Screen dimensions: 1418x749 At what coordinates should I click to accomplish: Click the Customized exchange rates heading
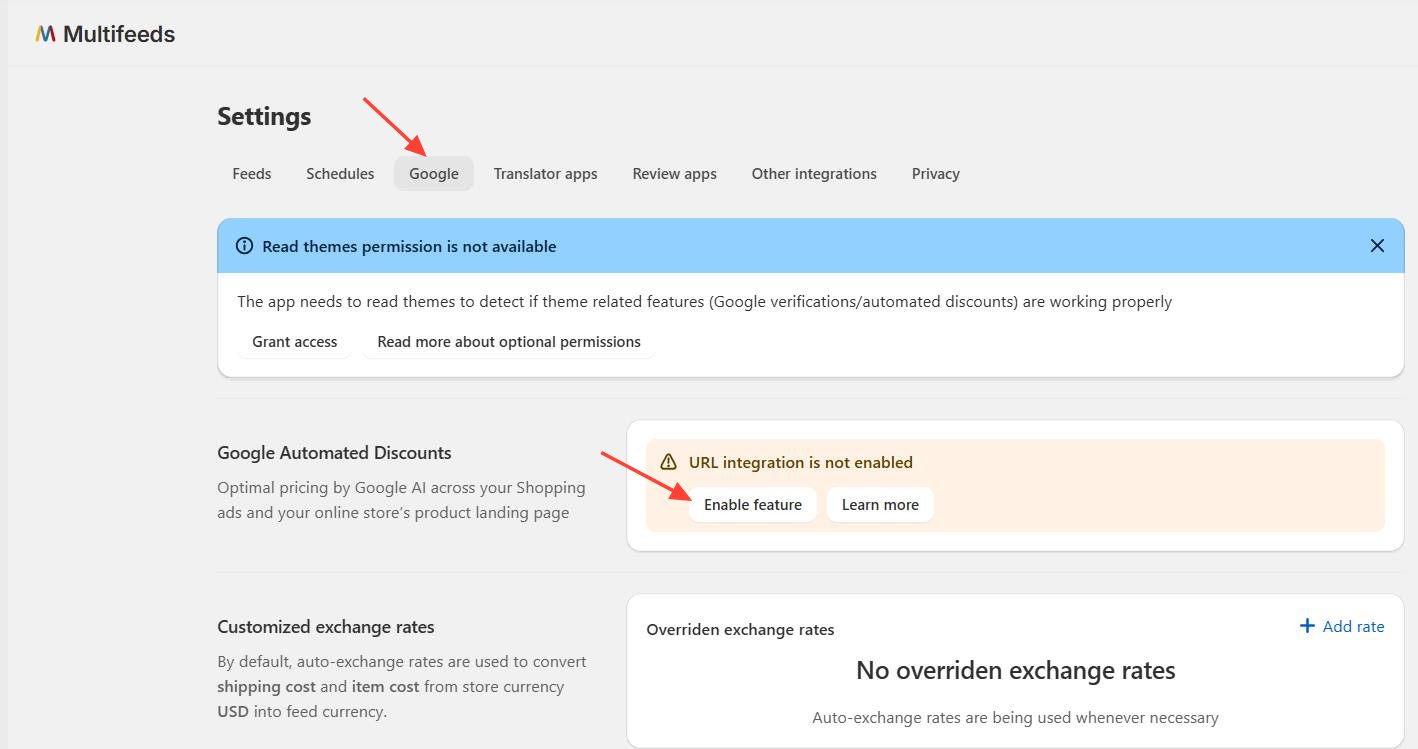click(326, 627)
